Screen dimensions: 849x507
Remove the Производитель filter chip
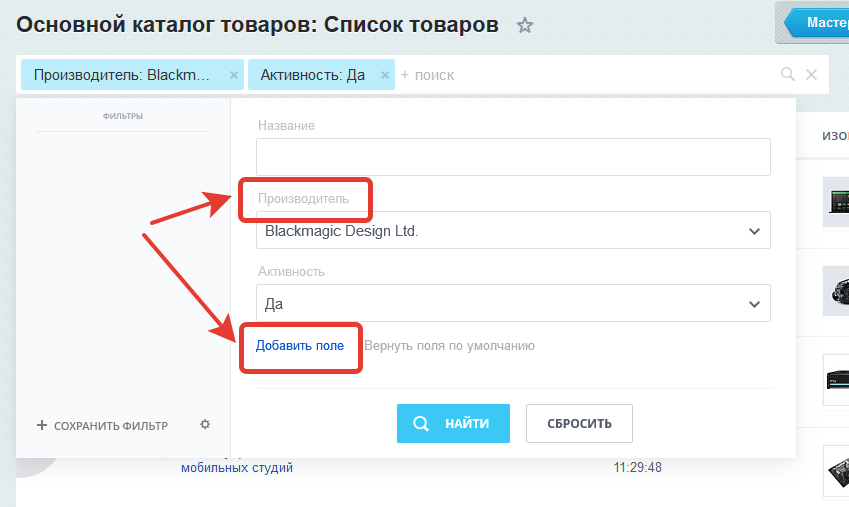point(234,75)
